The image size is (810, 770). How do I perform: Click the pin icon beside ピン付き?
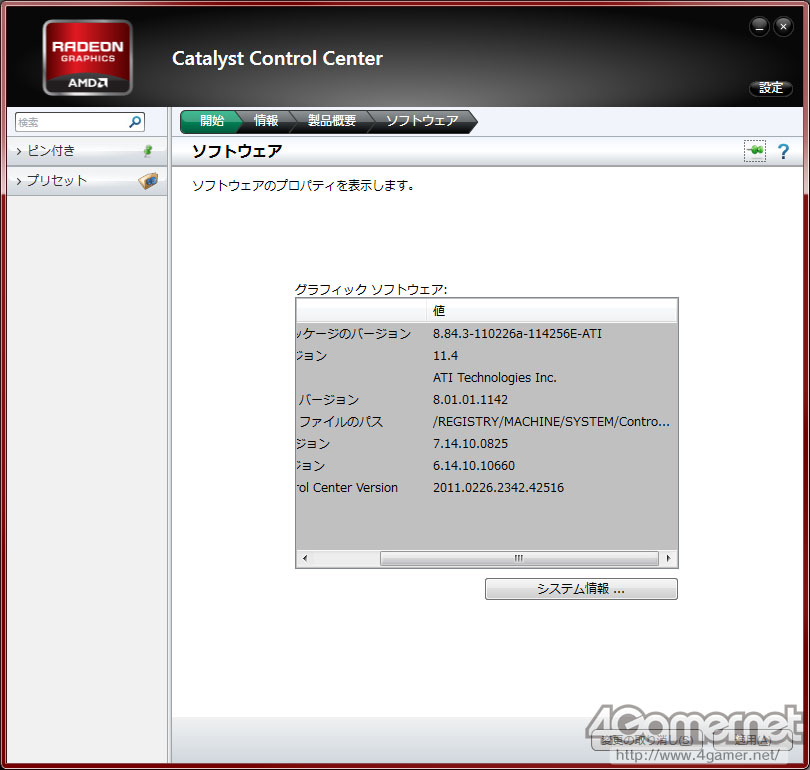click(148, 151)
